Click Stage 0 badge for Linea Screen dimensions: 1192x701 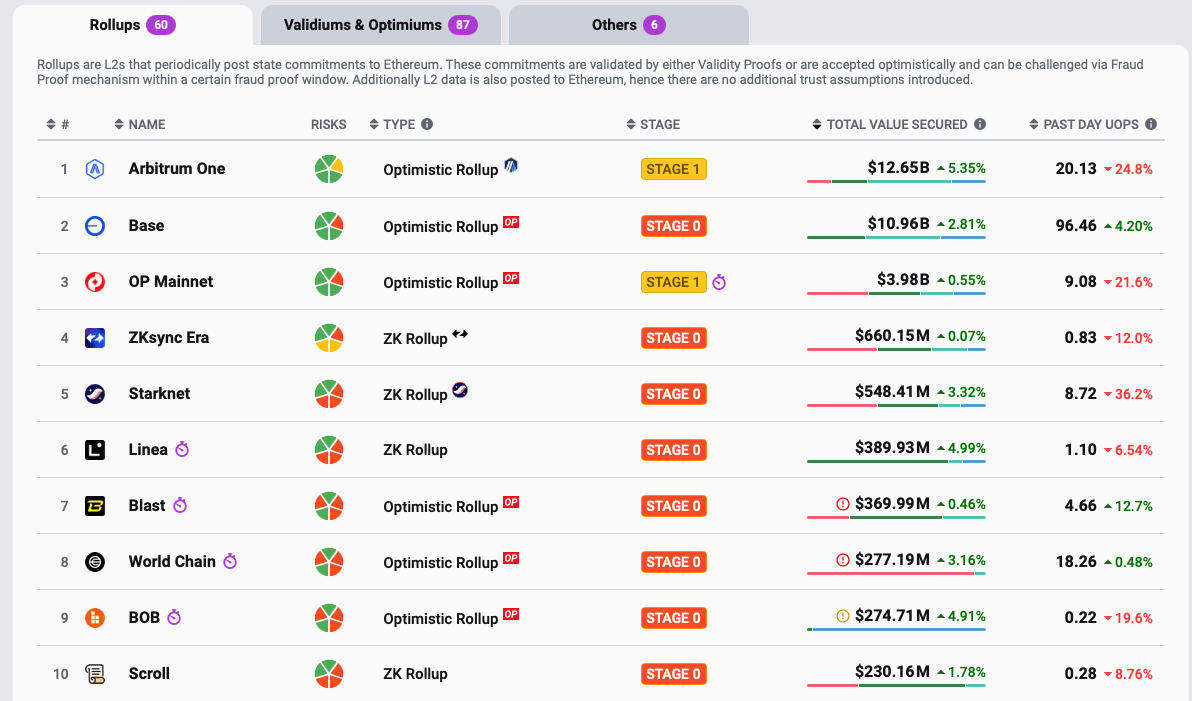pos(674,450)
